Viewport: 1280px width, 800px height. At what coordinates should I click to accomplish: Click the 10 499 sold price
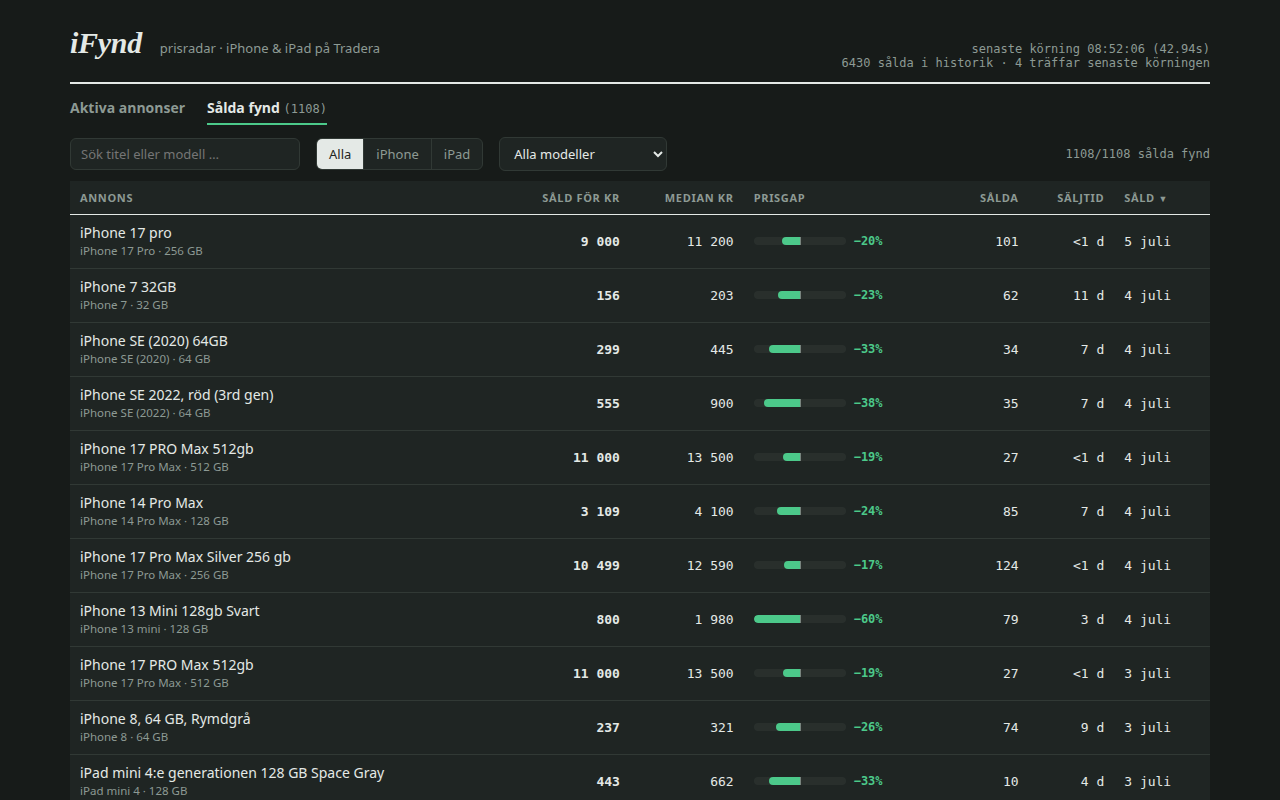coord(596,565)
